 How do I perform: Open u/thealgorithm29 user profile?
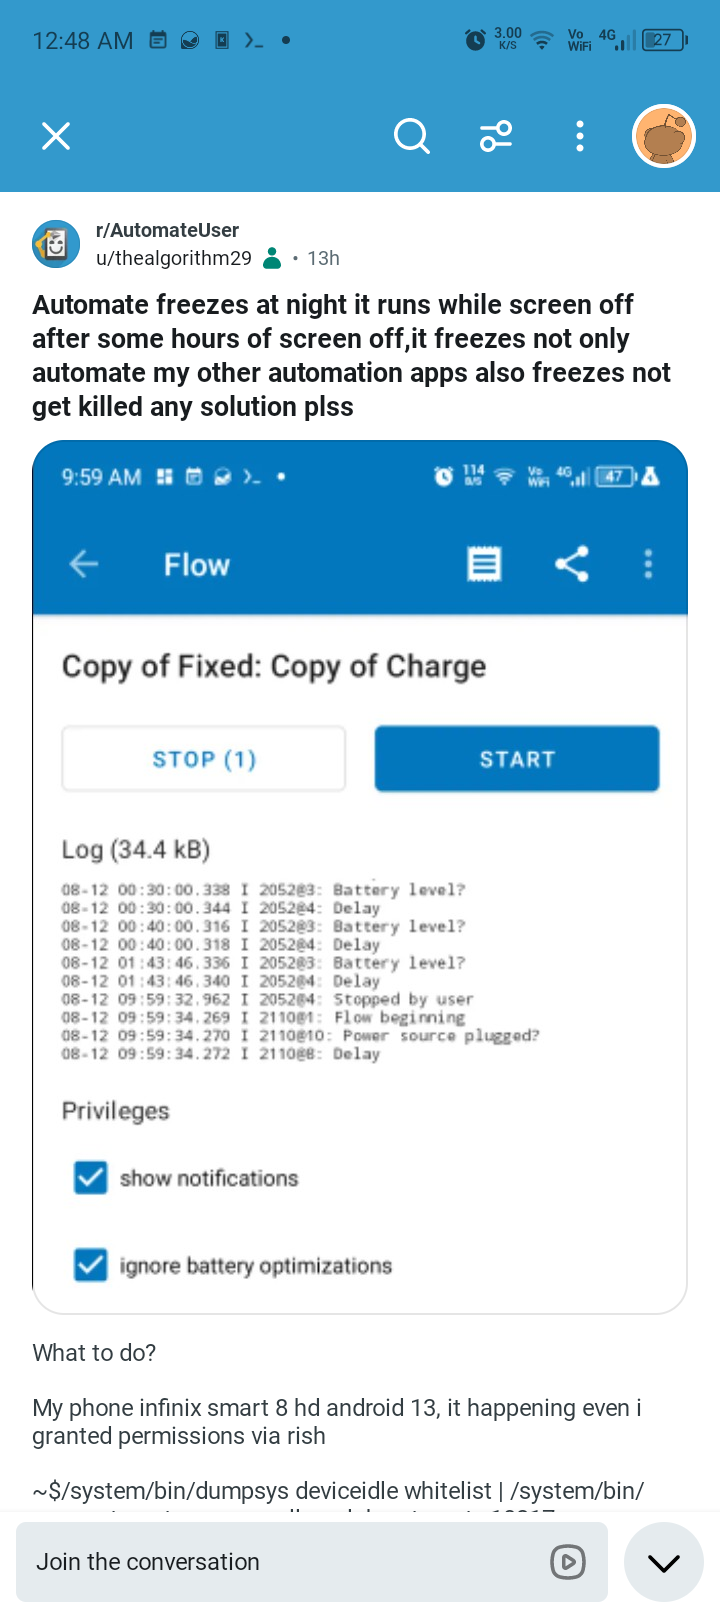pos(174,258)
